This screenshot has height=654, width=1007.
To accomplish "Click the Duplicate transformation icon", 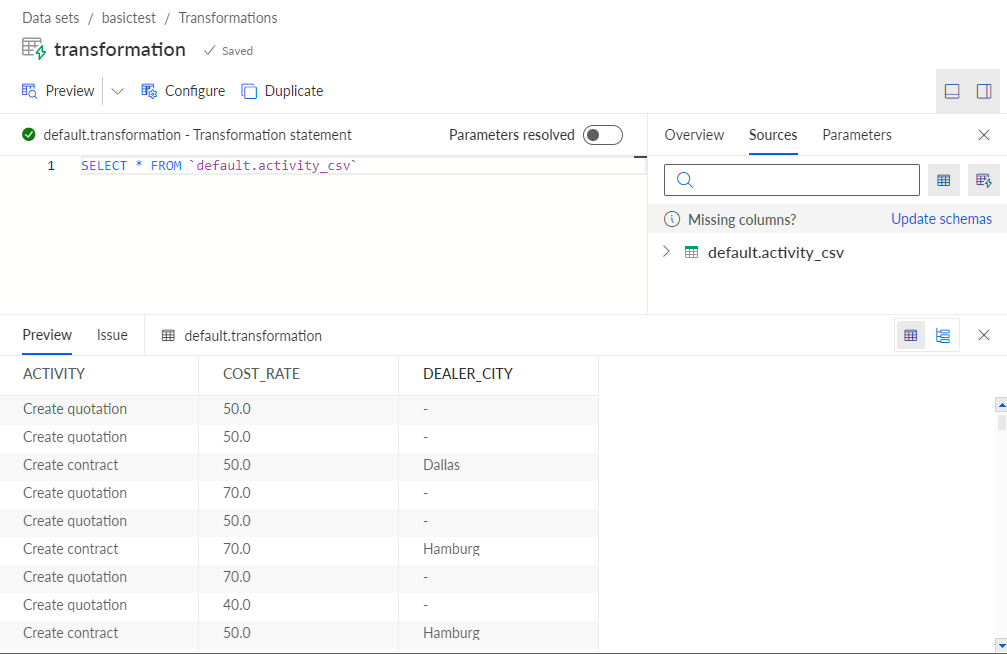I will click(249, 91).
